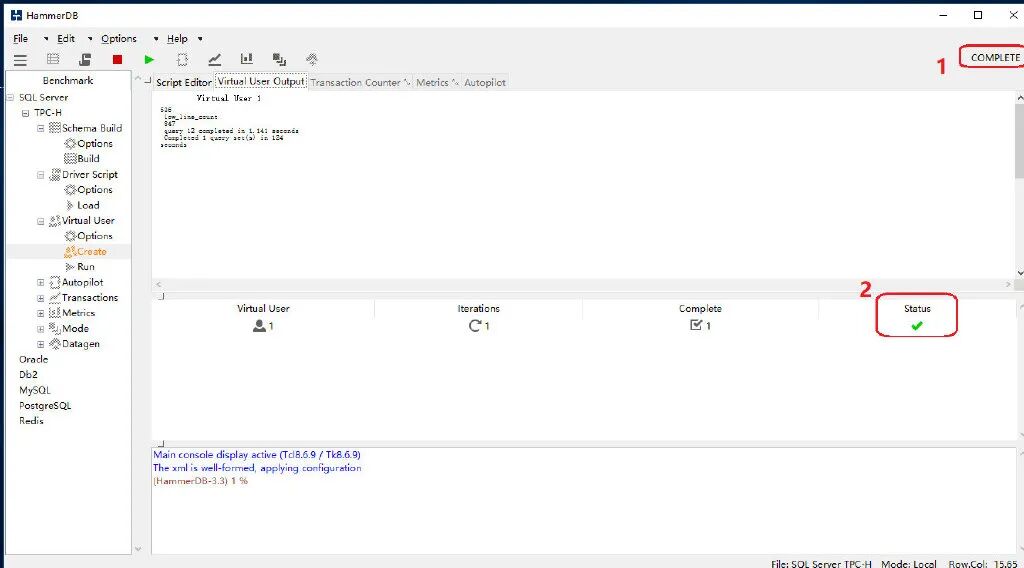Screen dimensions: 1024x568
Task: Collapse the Schema Build tree node
Action: [40, 129]
